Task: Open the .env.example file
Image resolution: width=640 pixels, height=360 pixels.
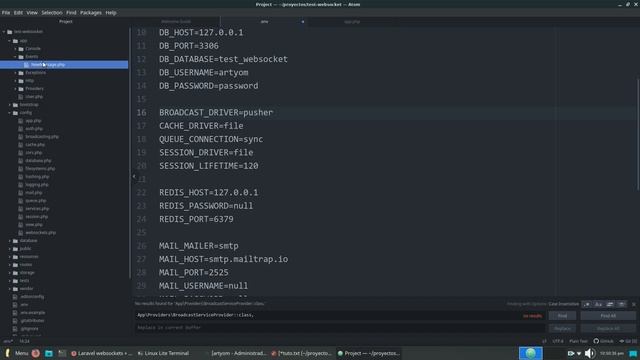Action: (33, 313)
